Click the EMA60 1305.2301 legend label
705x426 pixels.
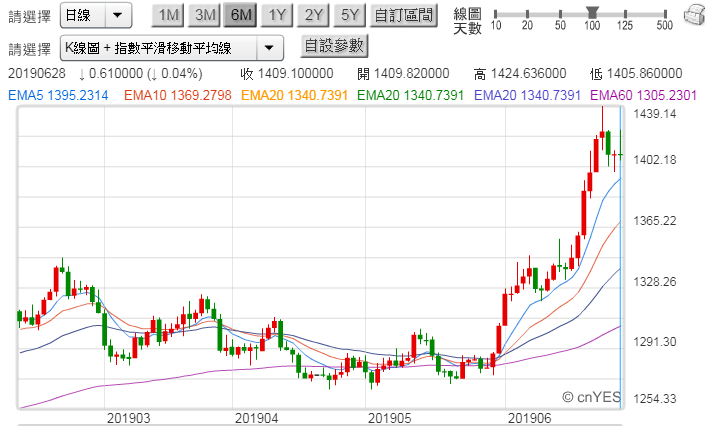[x=643, y=95]
